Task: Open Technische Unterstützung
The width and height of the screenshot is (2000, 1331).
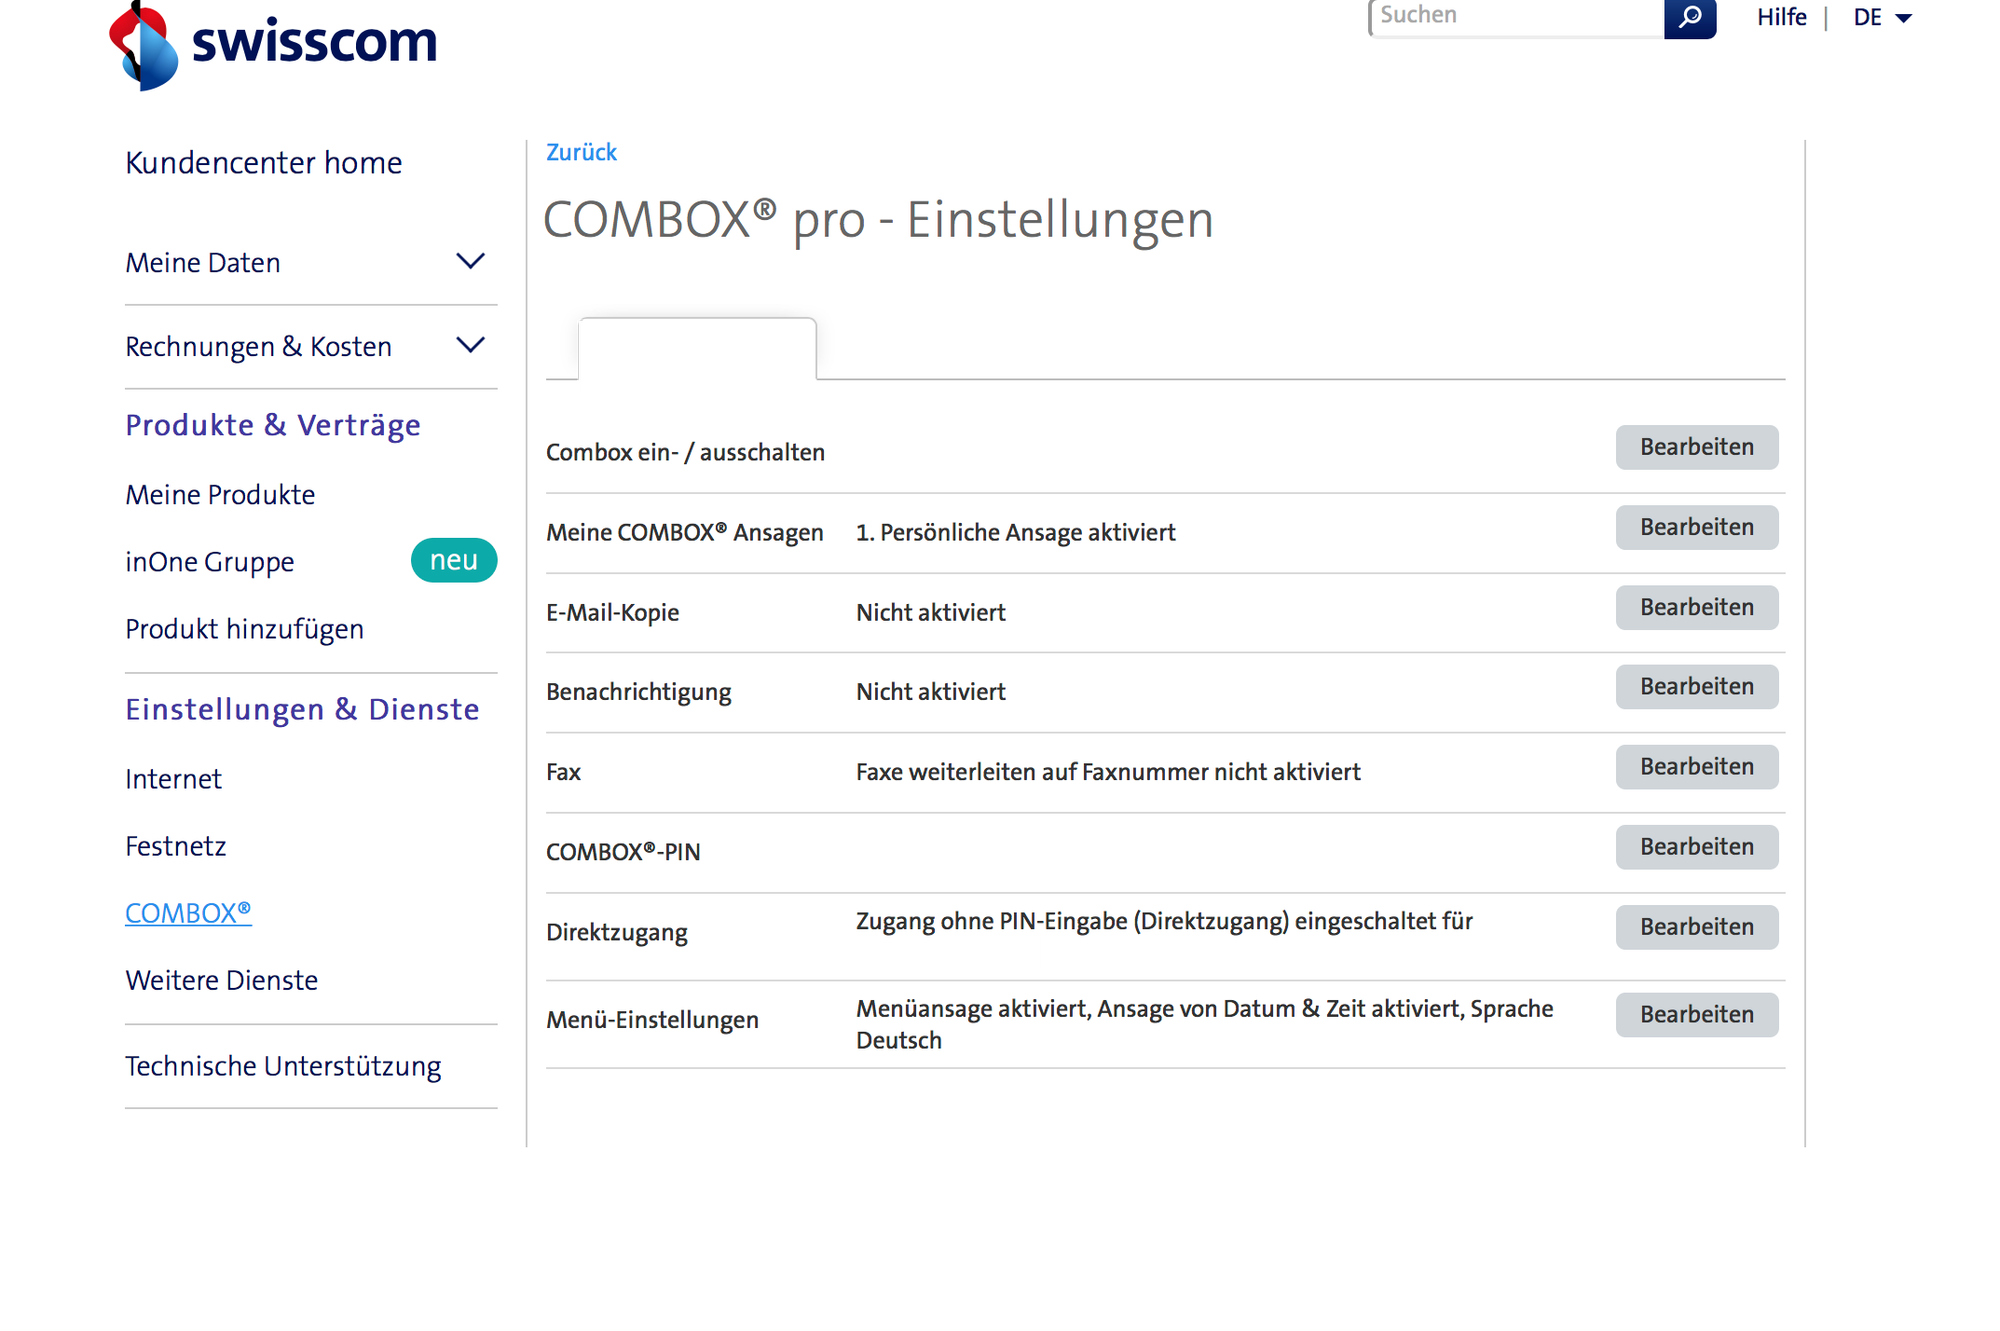Action: pyautogui.click(x=283, y=1066)
